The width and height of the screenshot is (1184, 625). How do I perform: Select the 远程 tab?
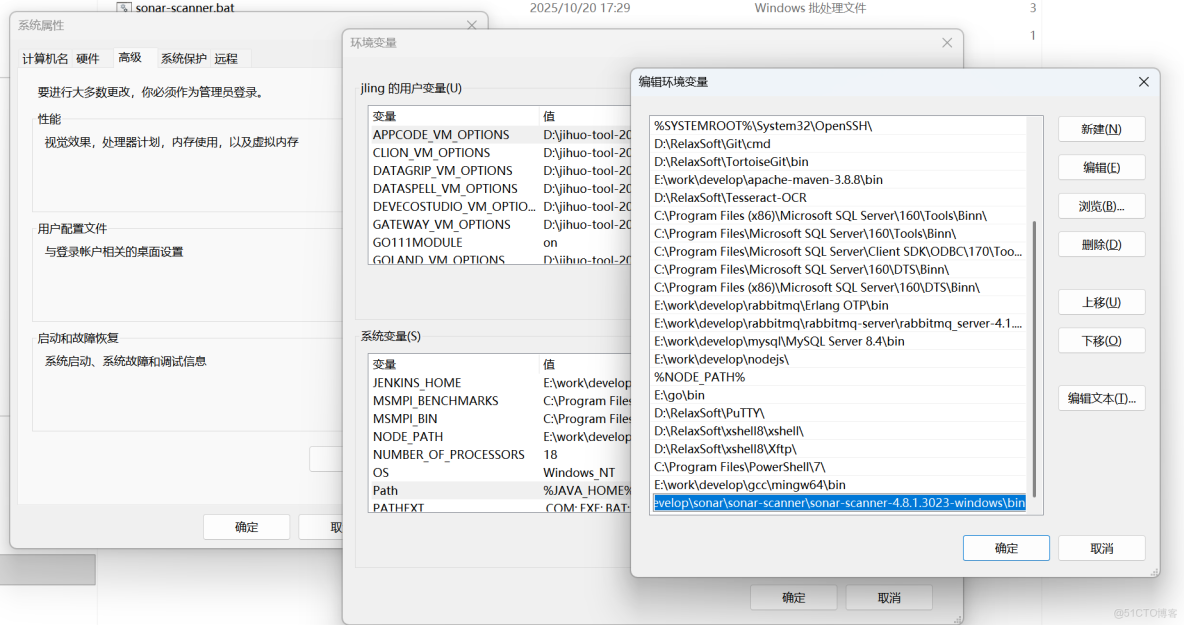[x=227, y=58]
